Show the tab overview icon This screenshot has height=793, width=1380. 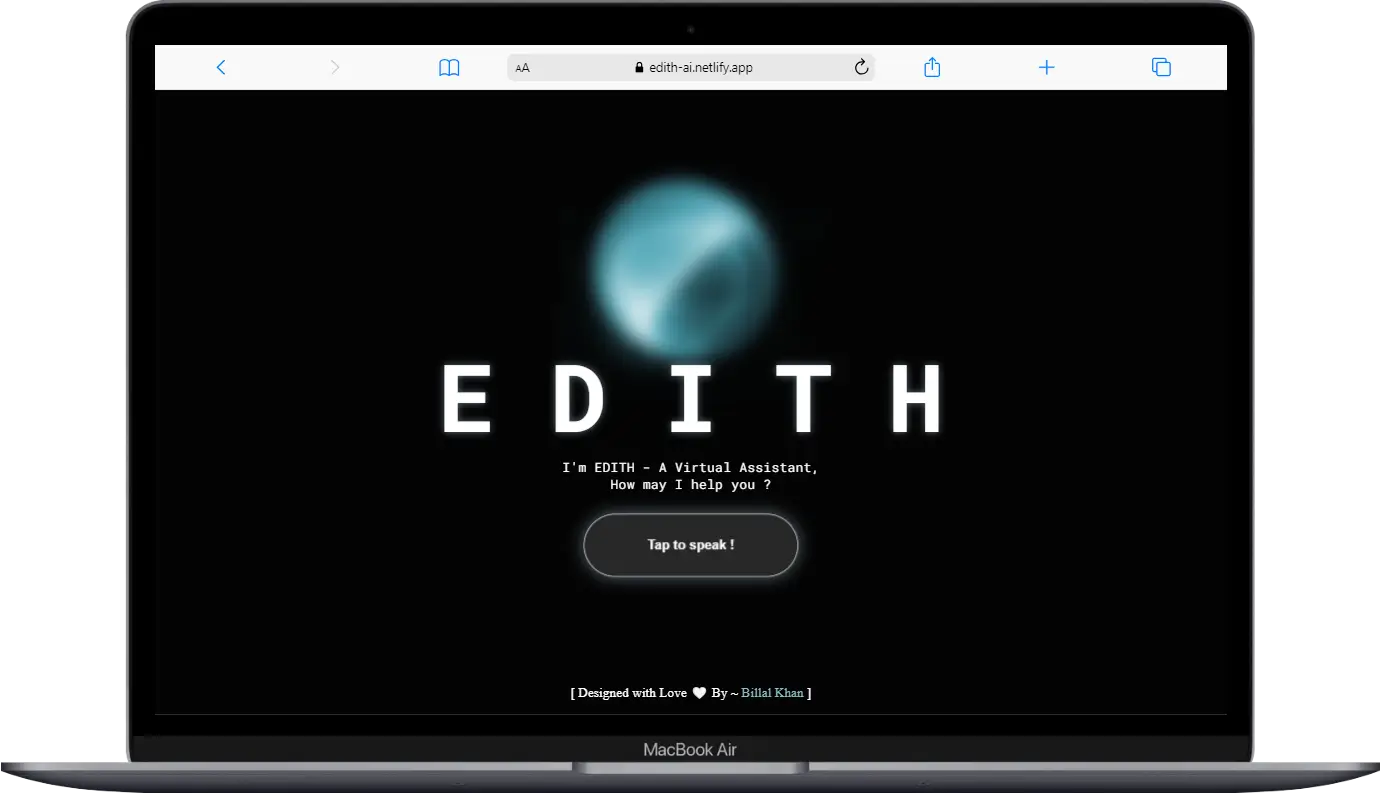[1161, 67]
